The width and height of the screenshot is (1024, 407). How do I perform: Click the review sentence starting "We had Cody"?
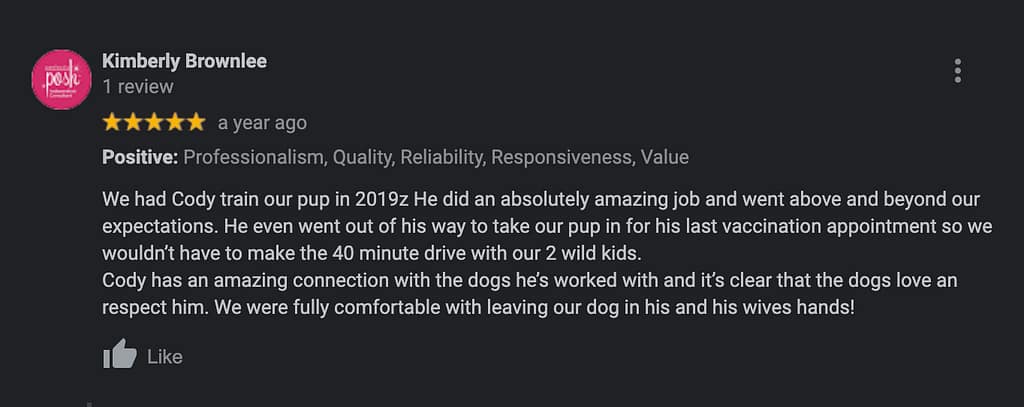pyautogui.click(x=540, y=199)
